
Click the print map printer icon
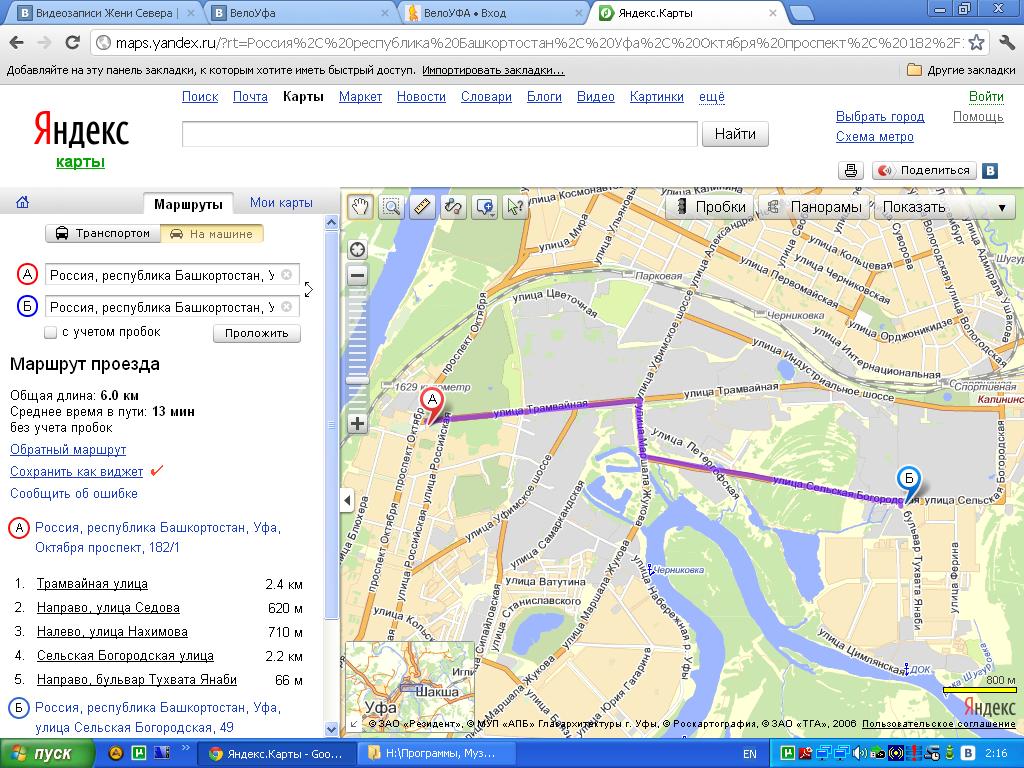[x=851, y=170]
